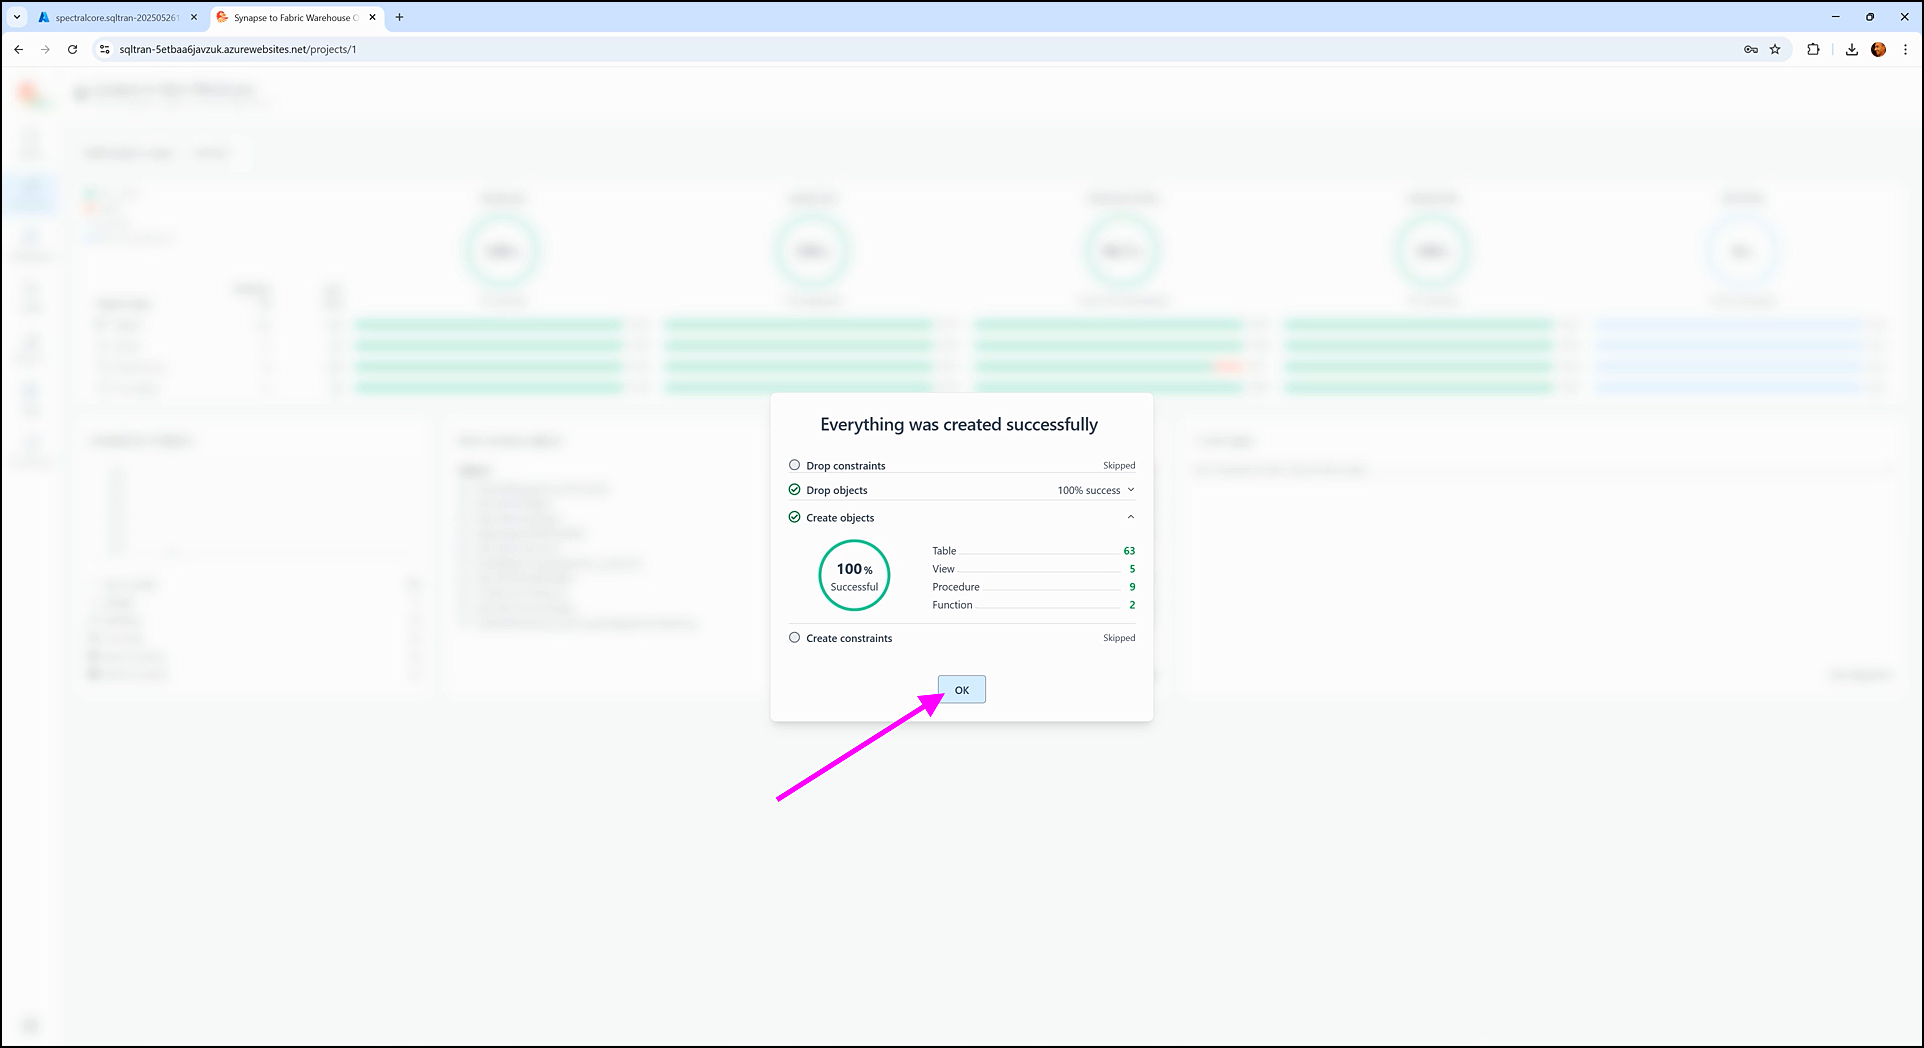Viewport: 1924px width, 1048px height.
Task: Click the 100% Successful progress ring
Action: pos(854,575)
